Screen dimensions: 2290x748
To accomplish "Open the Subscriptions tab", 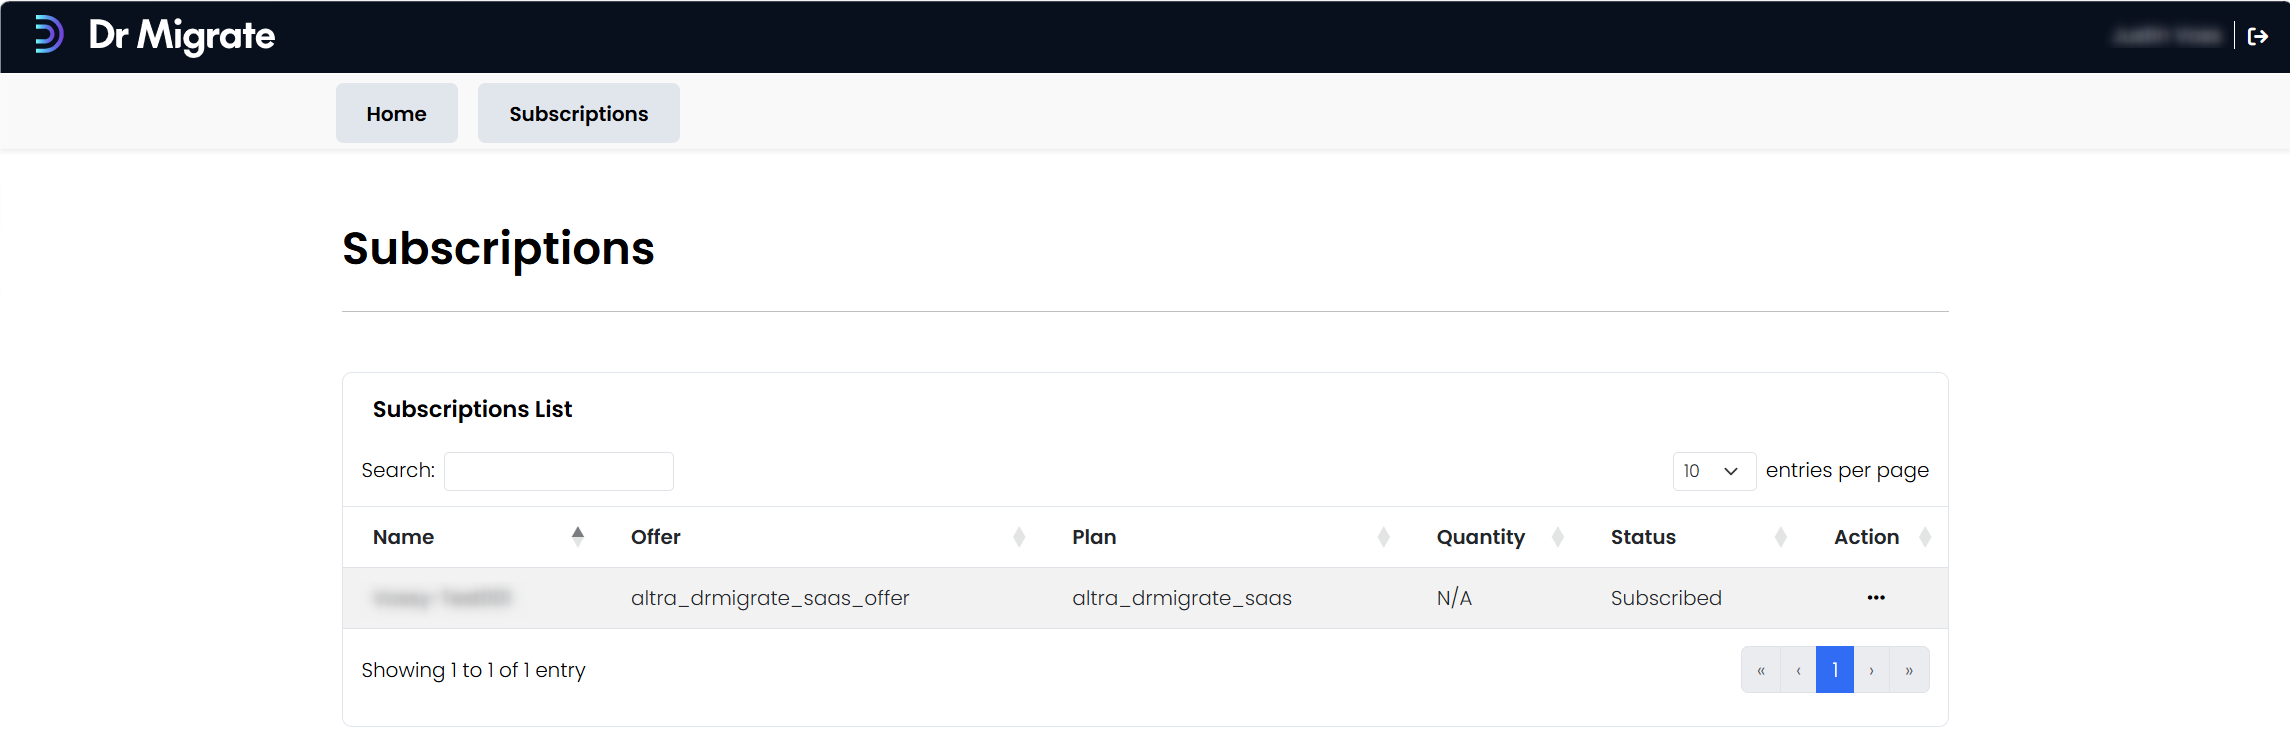I will (578, 114).
